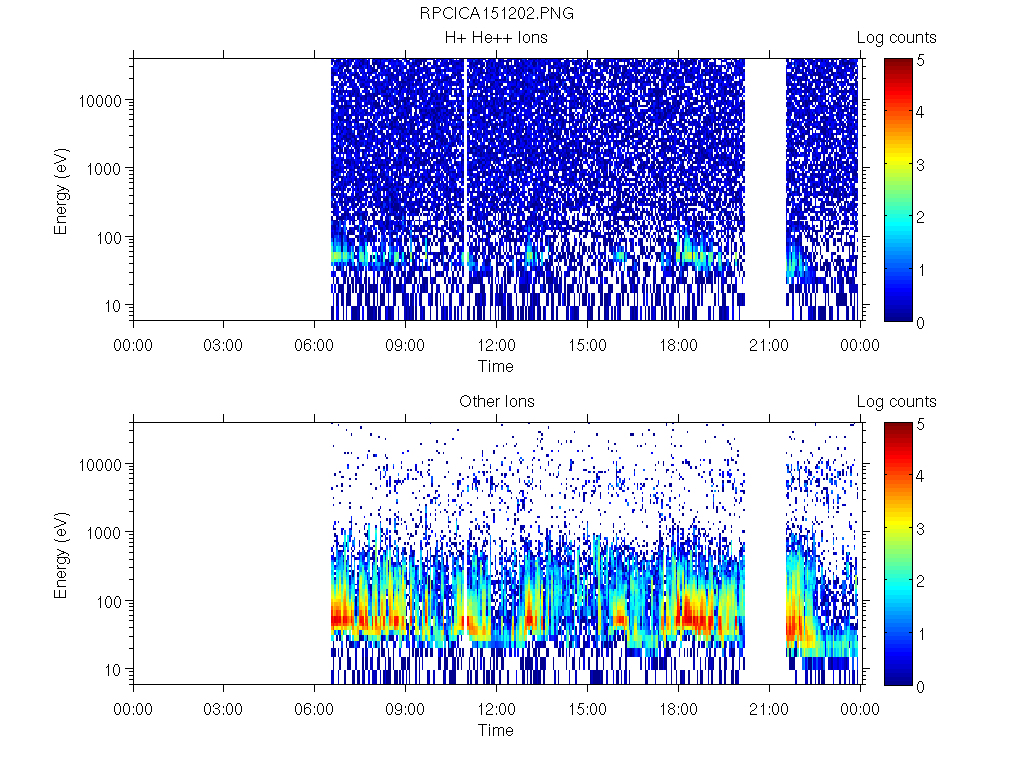Image resolution: width=1024 pixels, height=768 pixels.
Task: Click the rainbow colorbar of the Other Ions plot
Action: click(899, 554)
